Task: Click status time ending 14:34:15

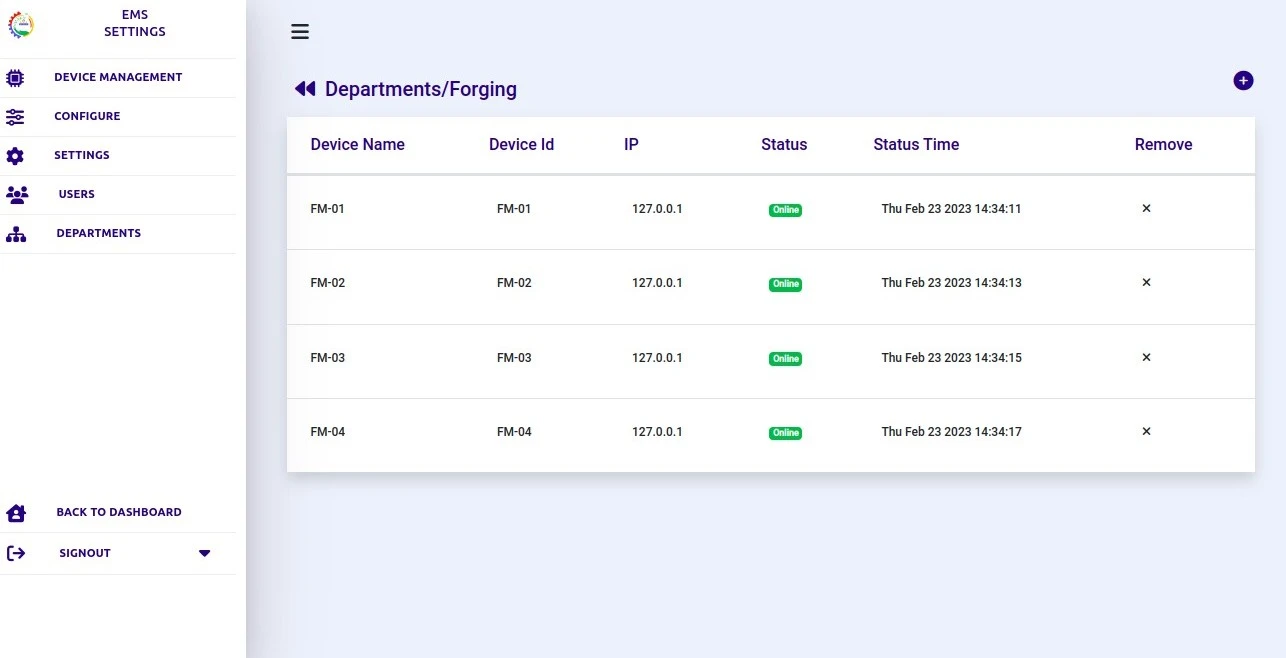Action: (951, 358)
